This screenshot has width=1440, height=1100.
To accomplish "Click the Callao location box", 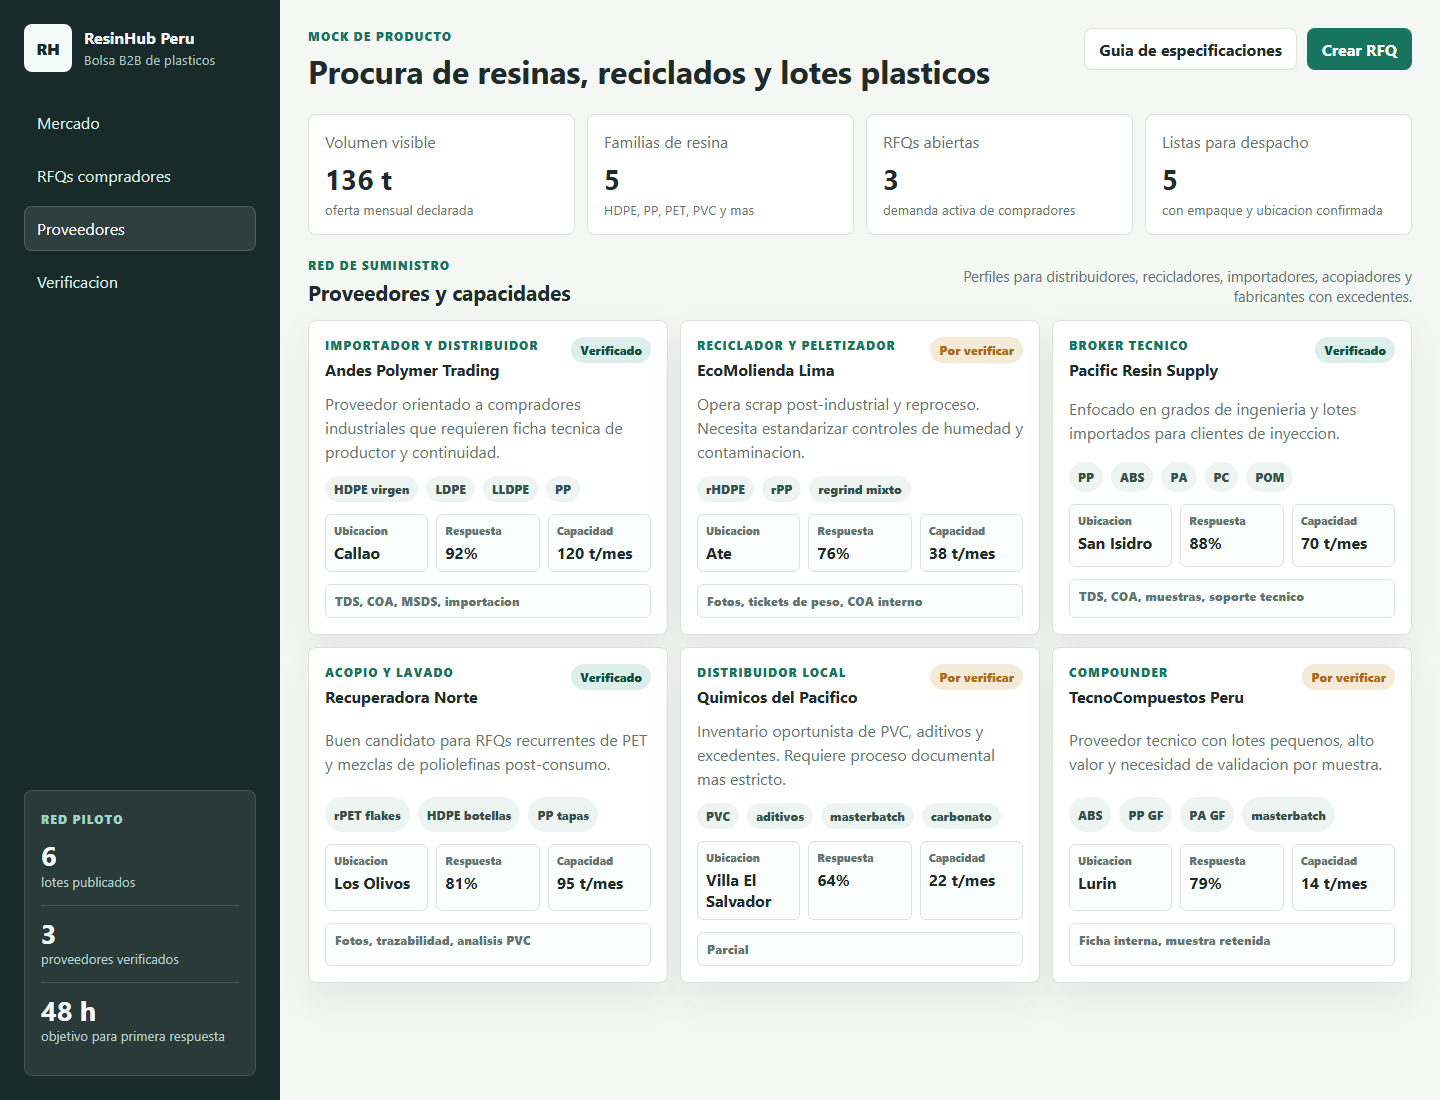I will click(376, 543).
